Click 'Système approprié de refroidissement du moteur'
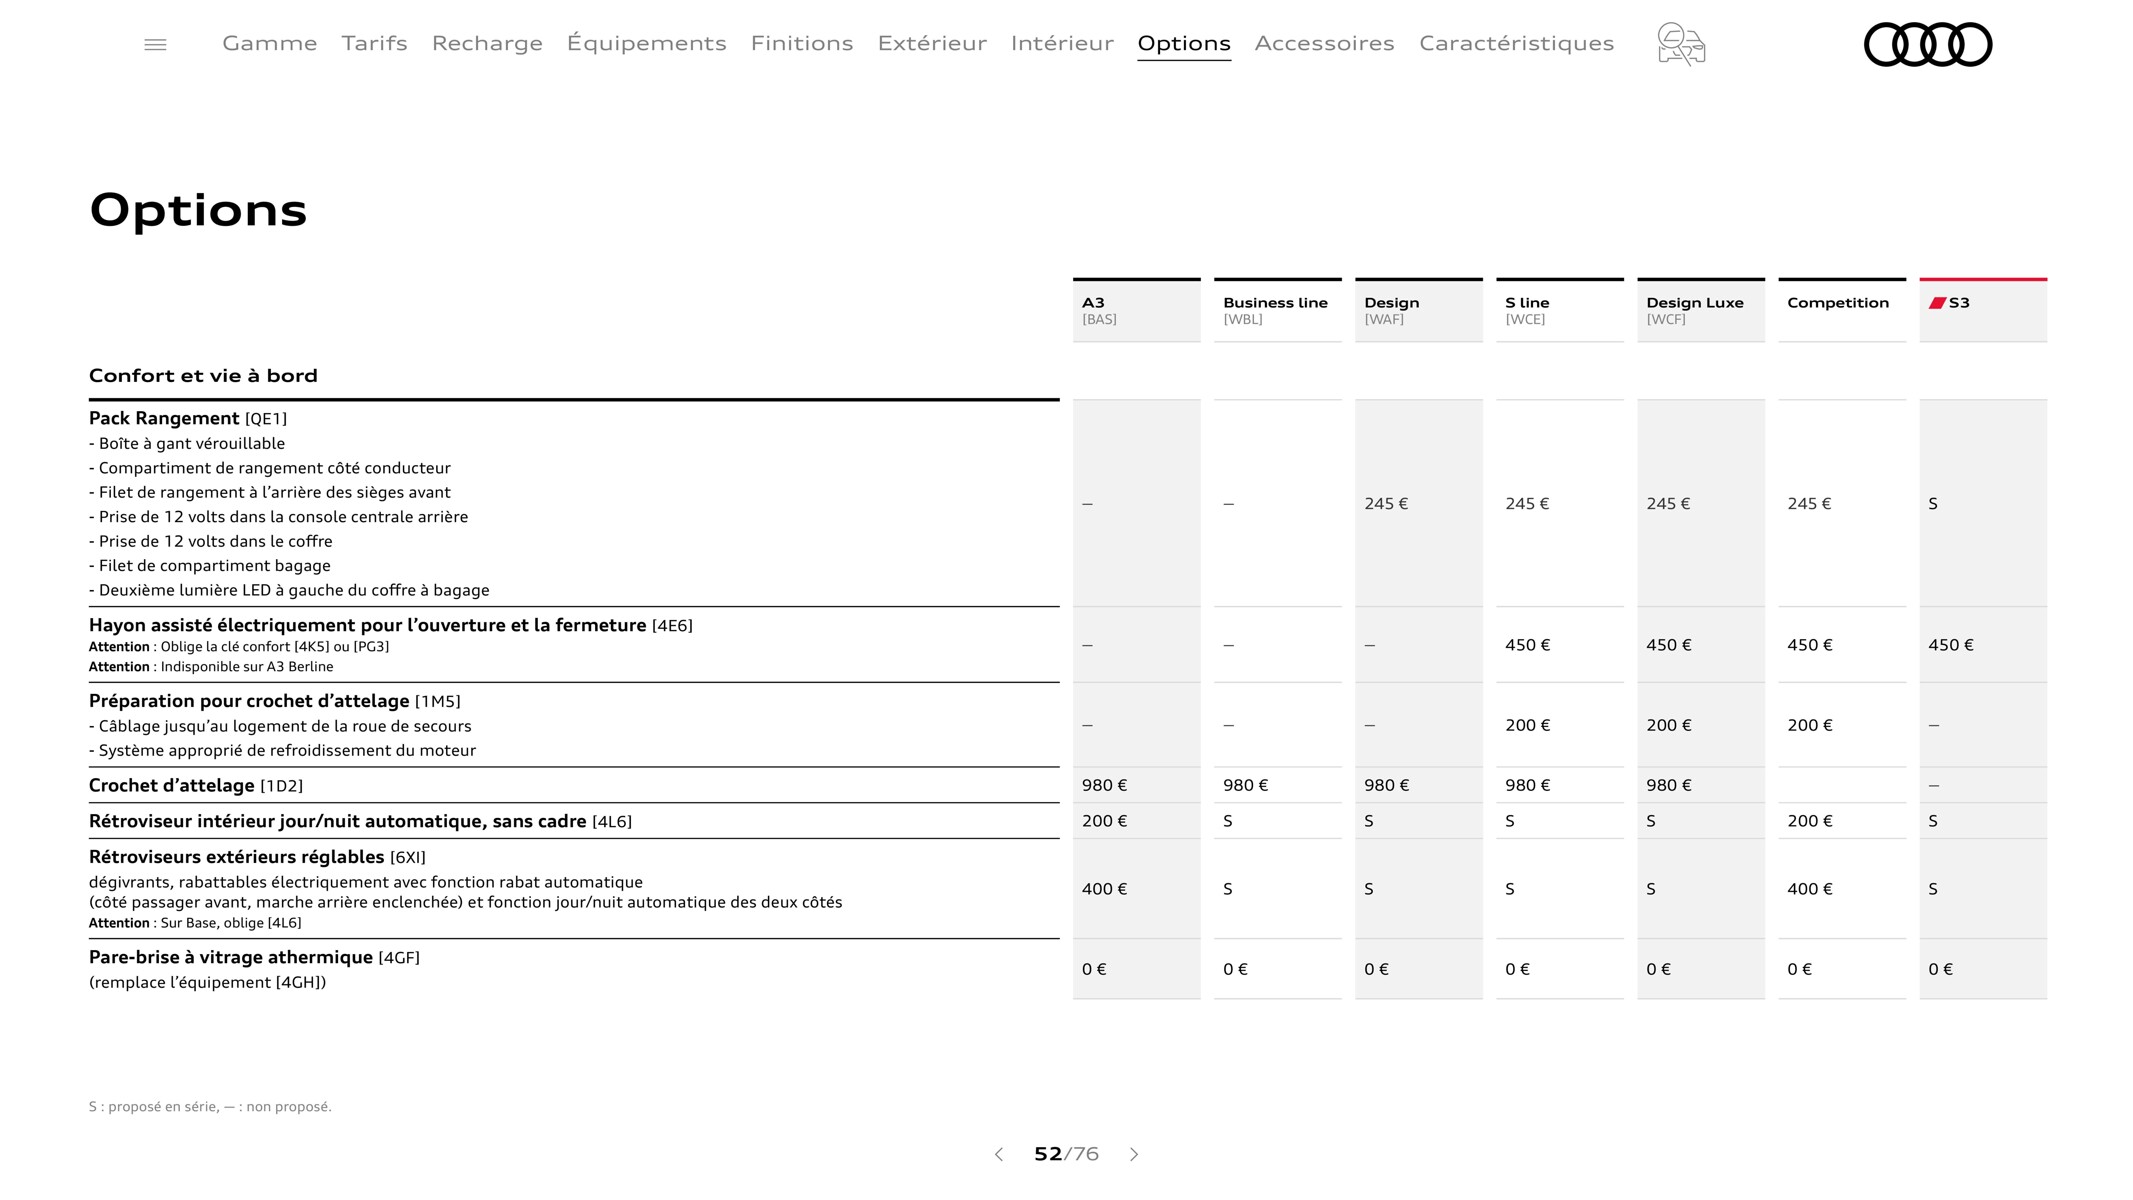This screenshot has height=1200, width=2133. point(282,750)
